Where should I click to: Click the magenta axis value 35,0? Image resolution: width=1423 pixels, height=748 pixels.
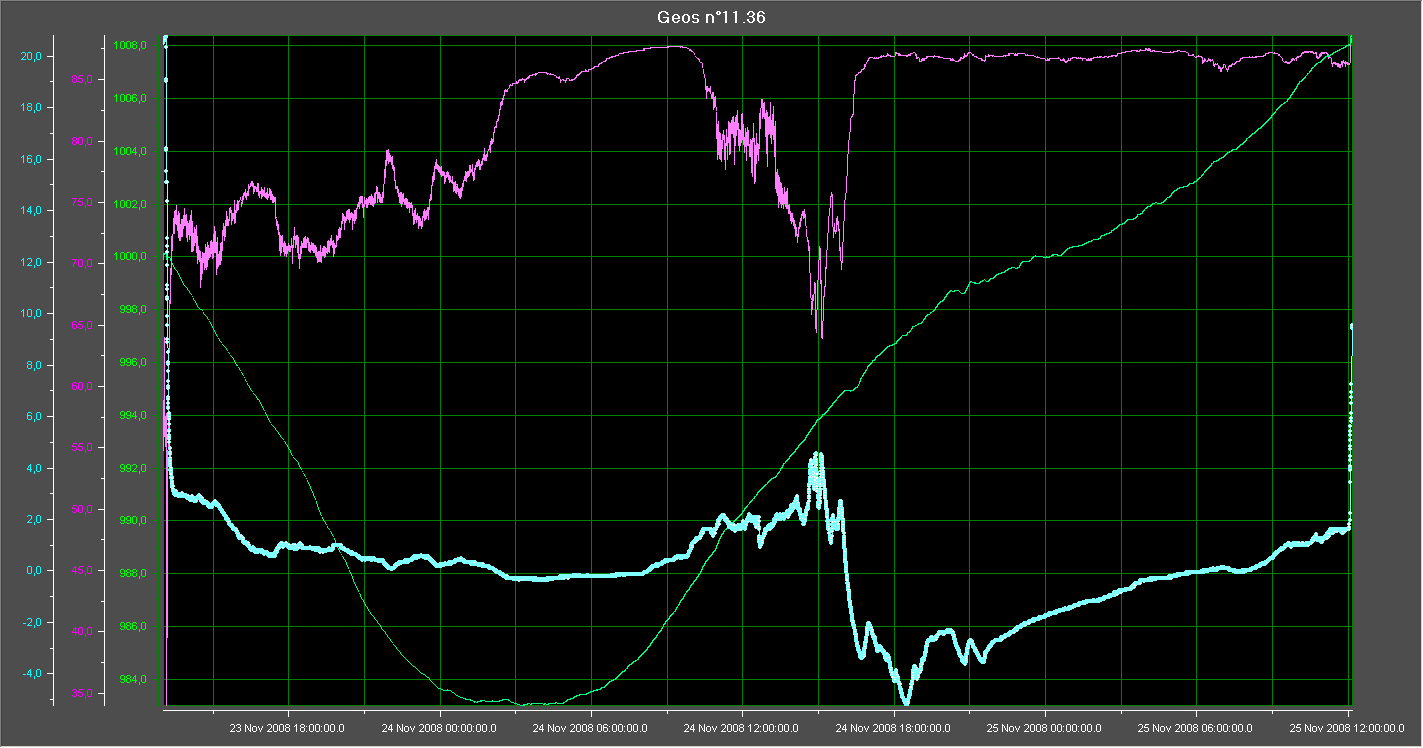point(81,694)
